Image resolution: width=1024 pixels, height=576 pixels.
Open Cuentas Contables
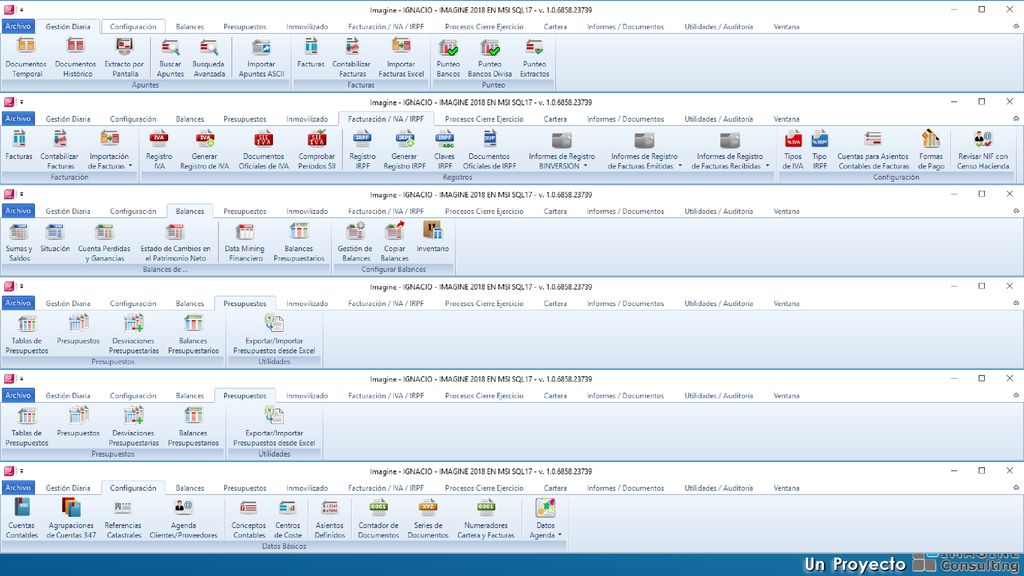click(22, 519)
